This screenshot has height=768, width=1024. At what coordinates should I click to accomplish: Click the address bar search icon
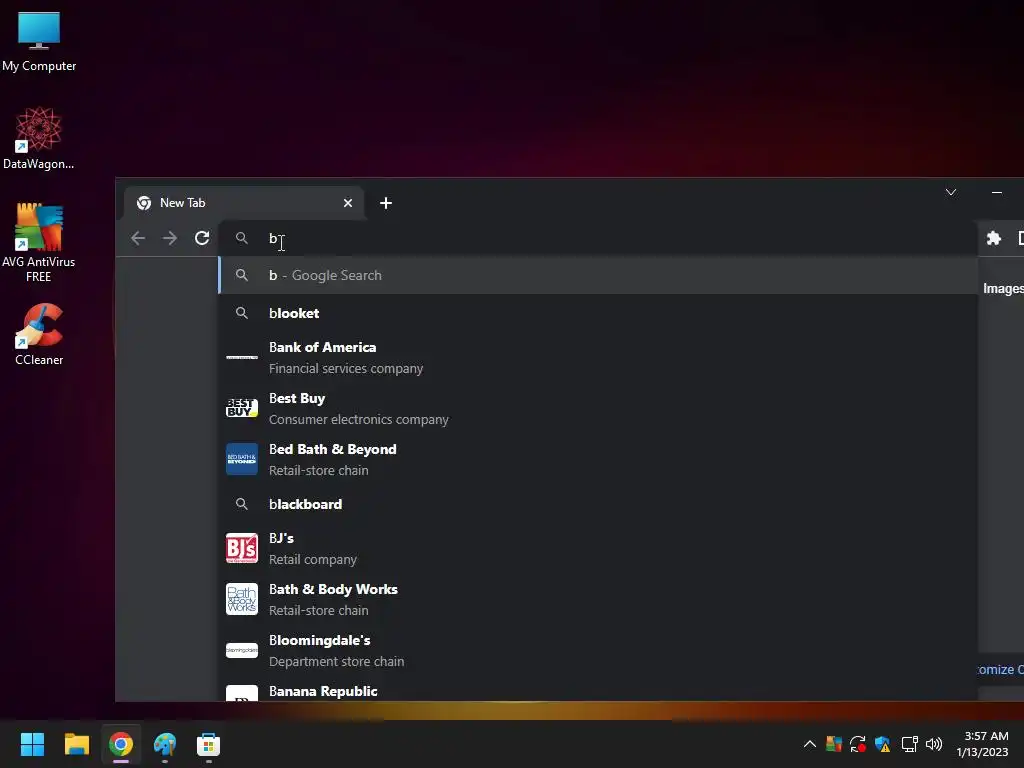[242, 238]
